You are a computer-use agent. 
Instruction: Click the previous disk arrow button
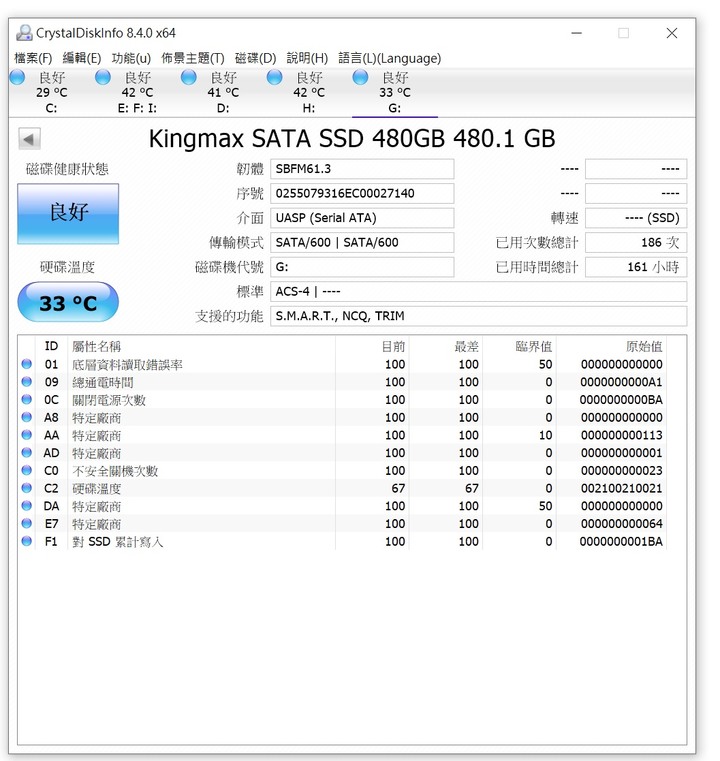[29, 139]
